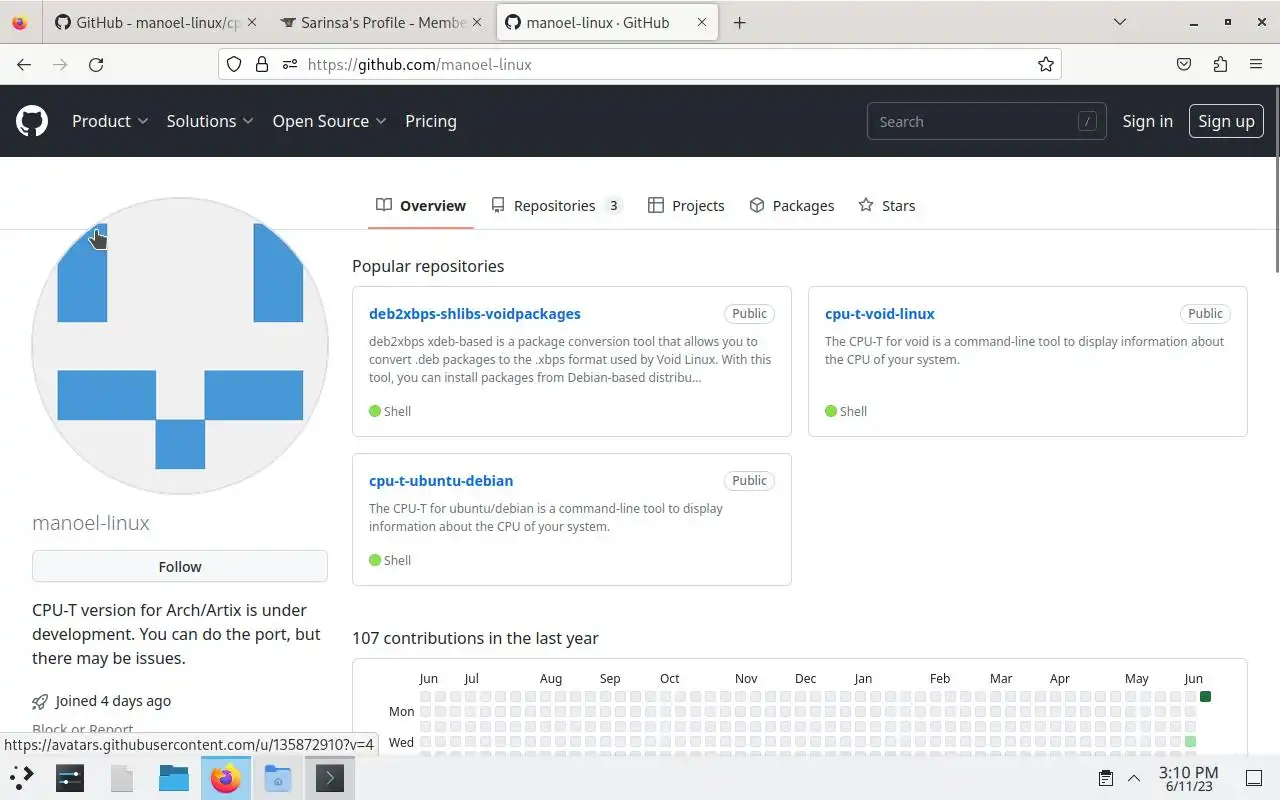Open cpu-t-void-linux repository
Screen dimensions: 1280x800
click(x=880, y=313)
